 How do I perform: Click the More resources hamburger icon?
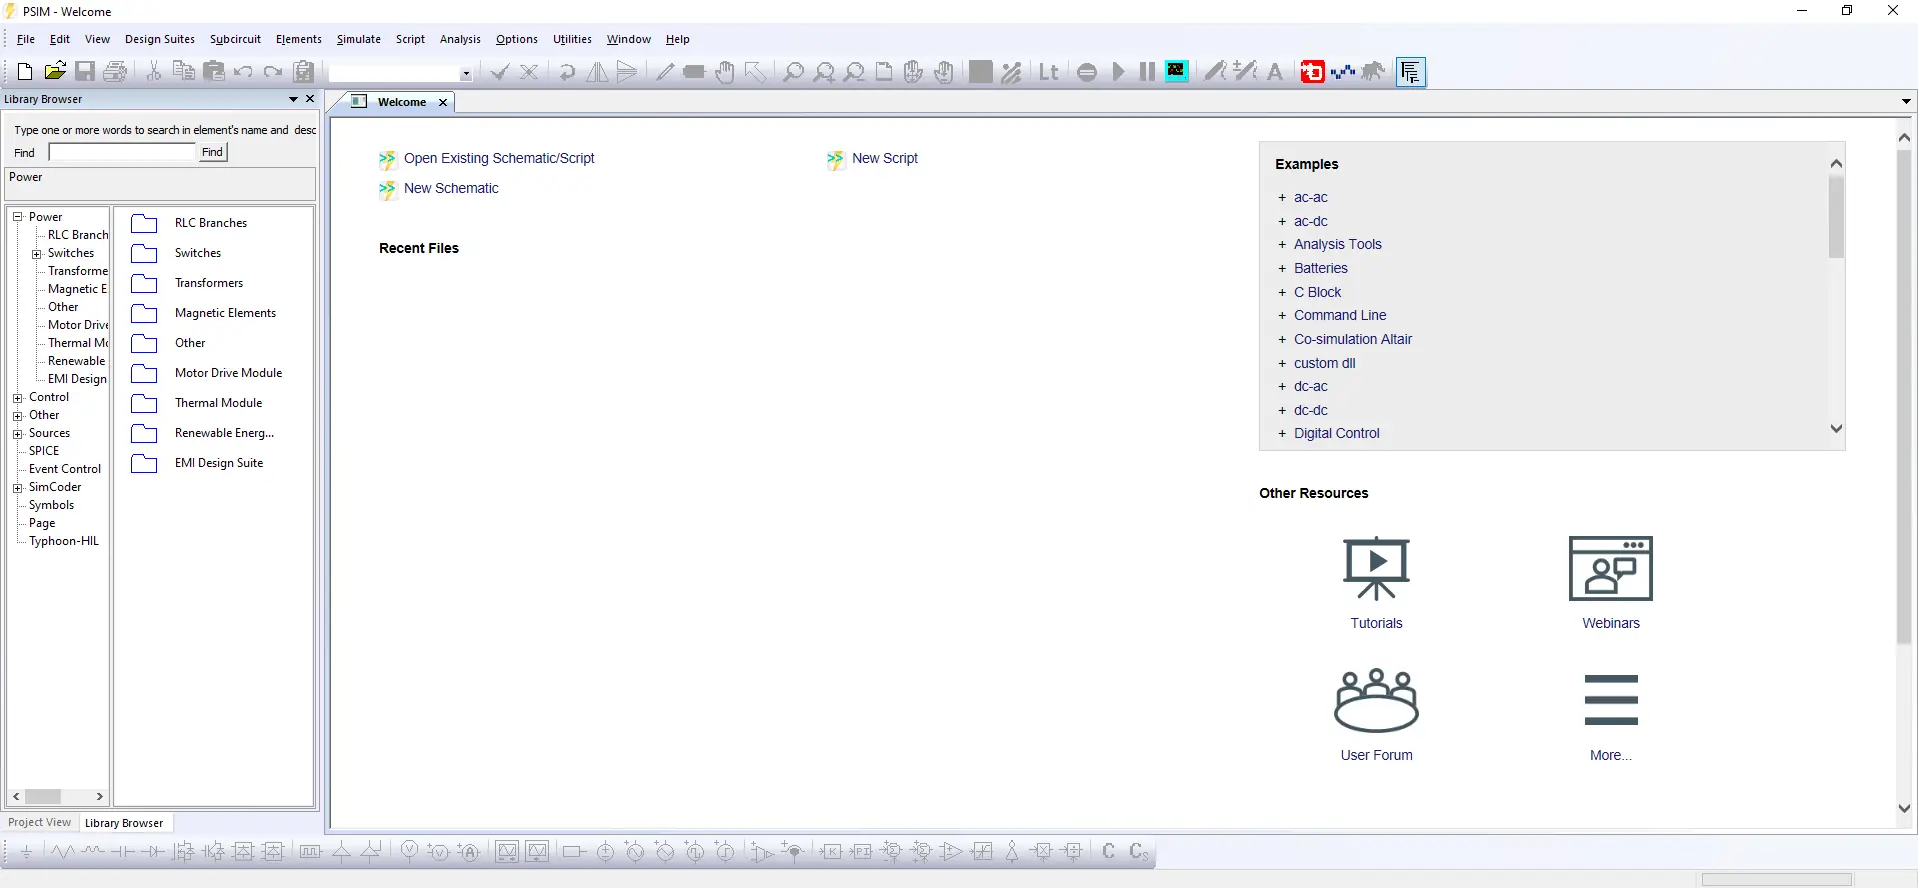[1611, 700]
